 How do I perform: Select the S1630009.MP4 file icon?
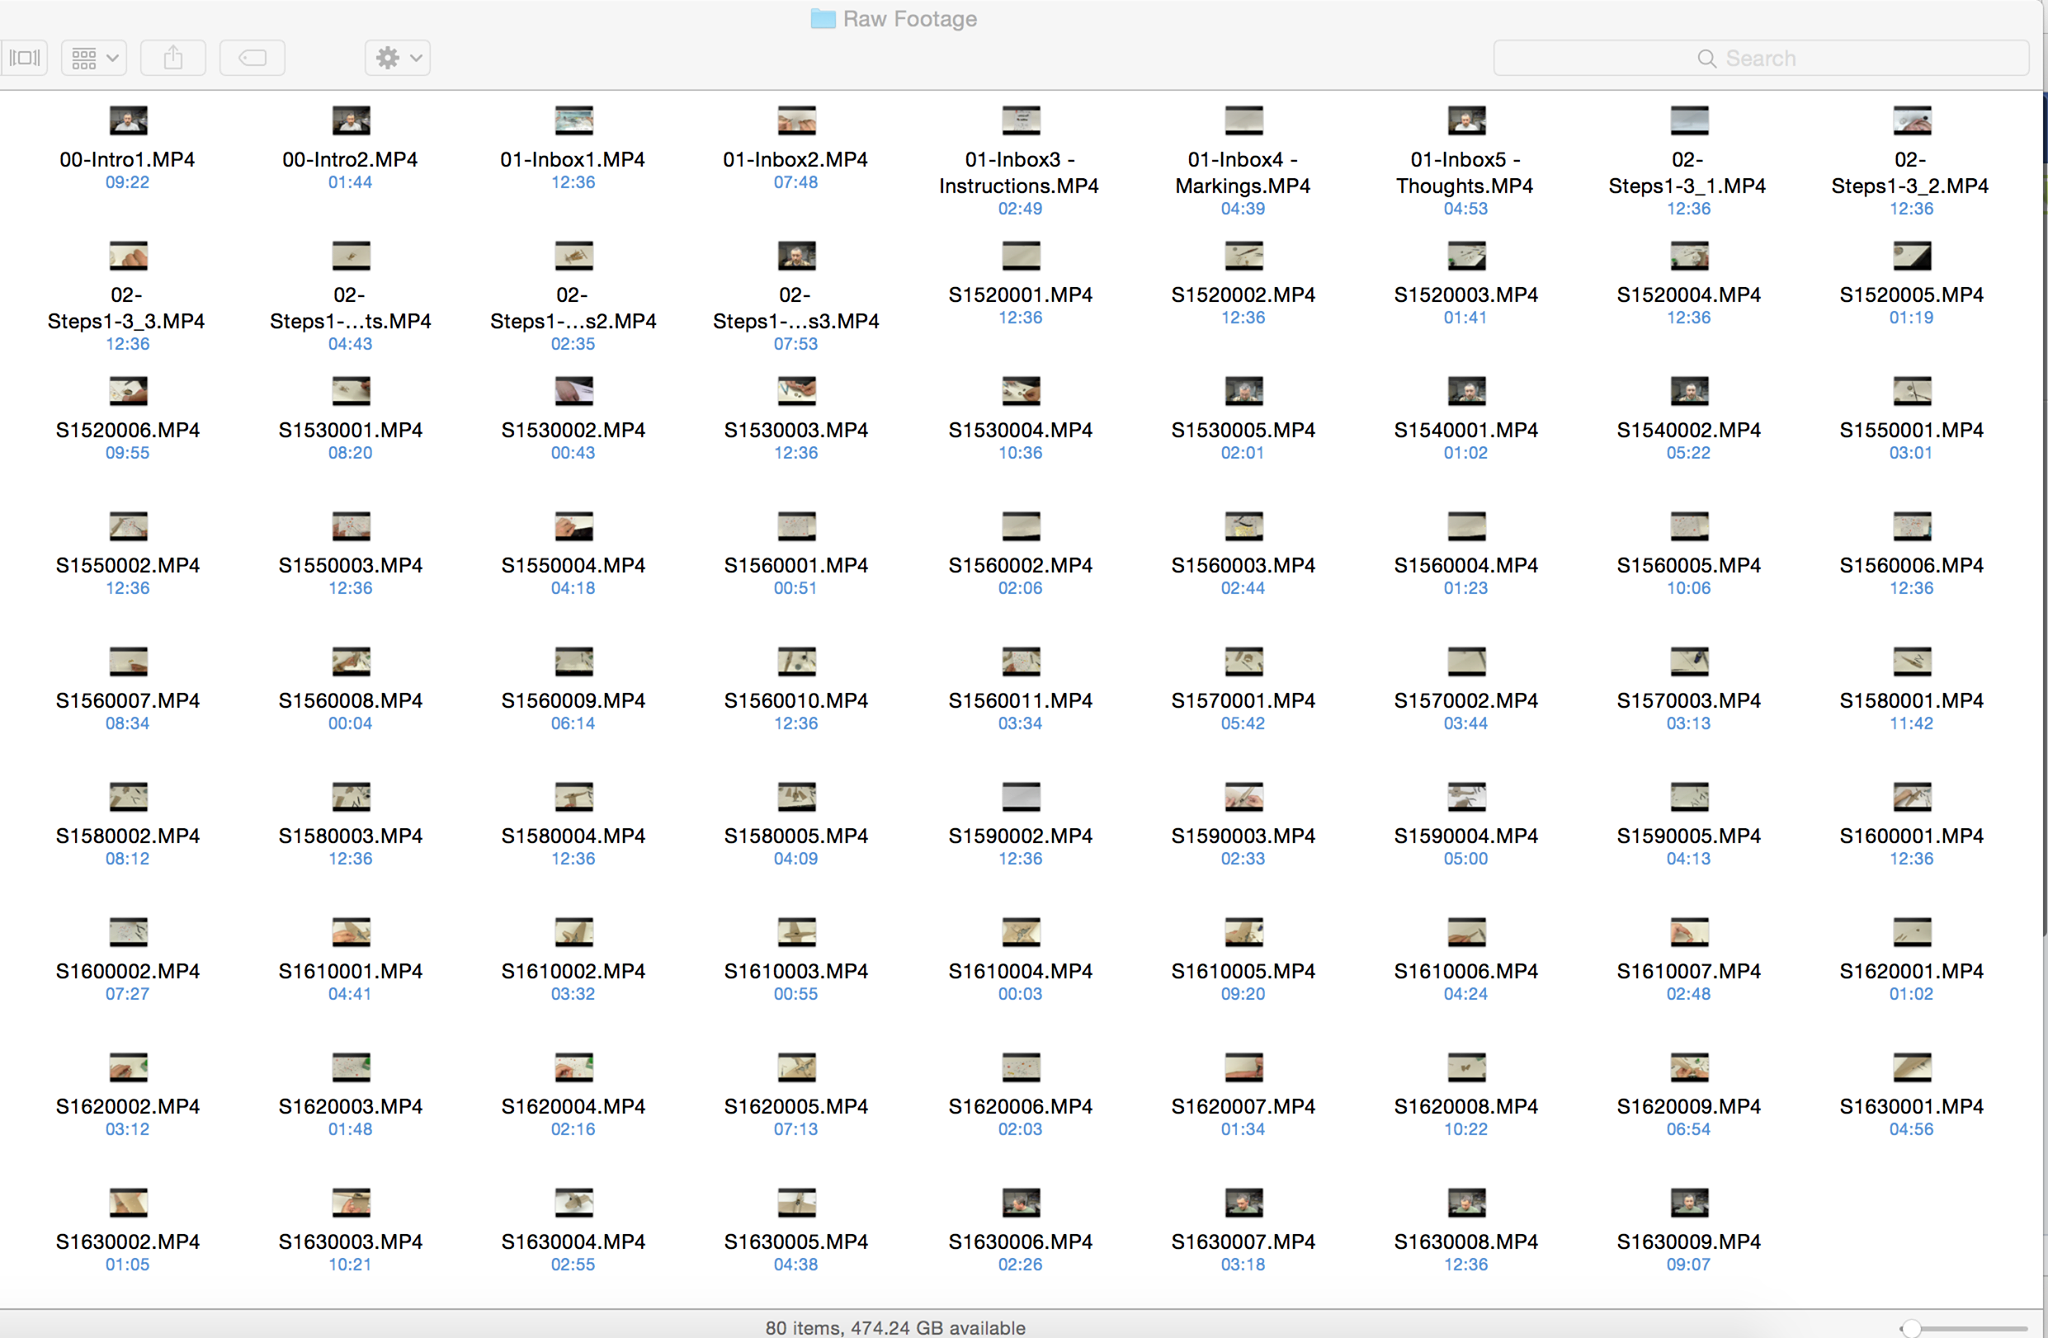1689,1202
